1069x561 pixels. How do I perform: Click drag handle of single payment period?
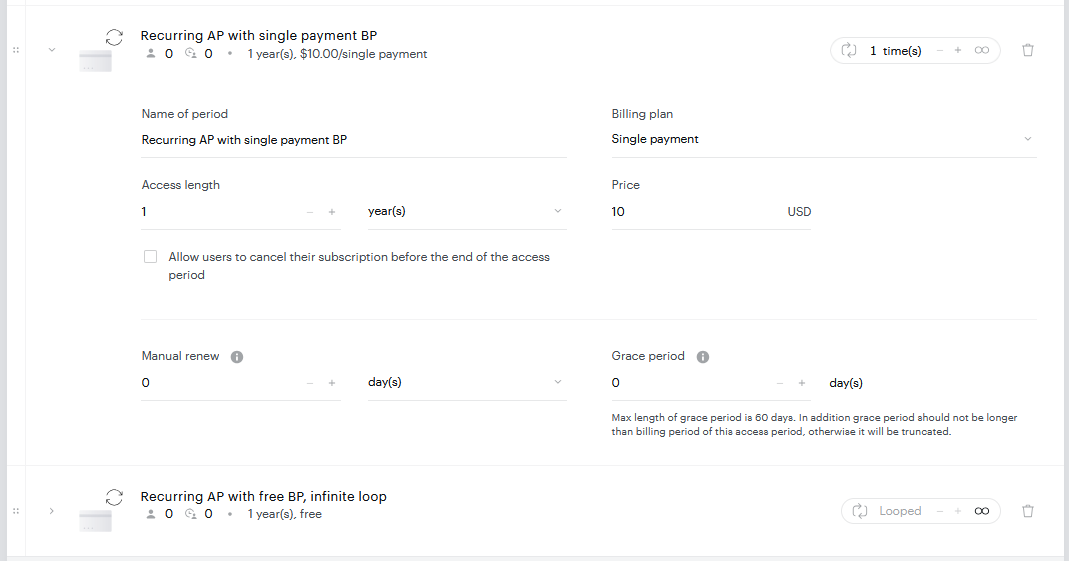[16, 50]
